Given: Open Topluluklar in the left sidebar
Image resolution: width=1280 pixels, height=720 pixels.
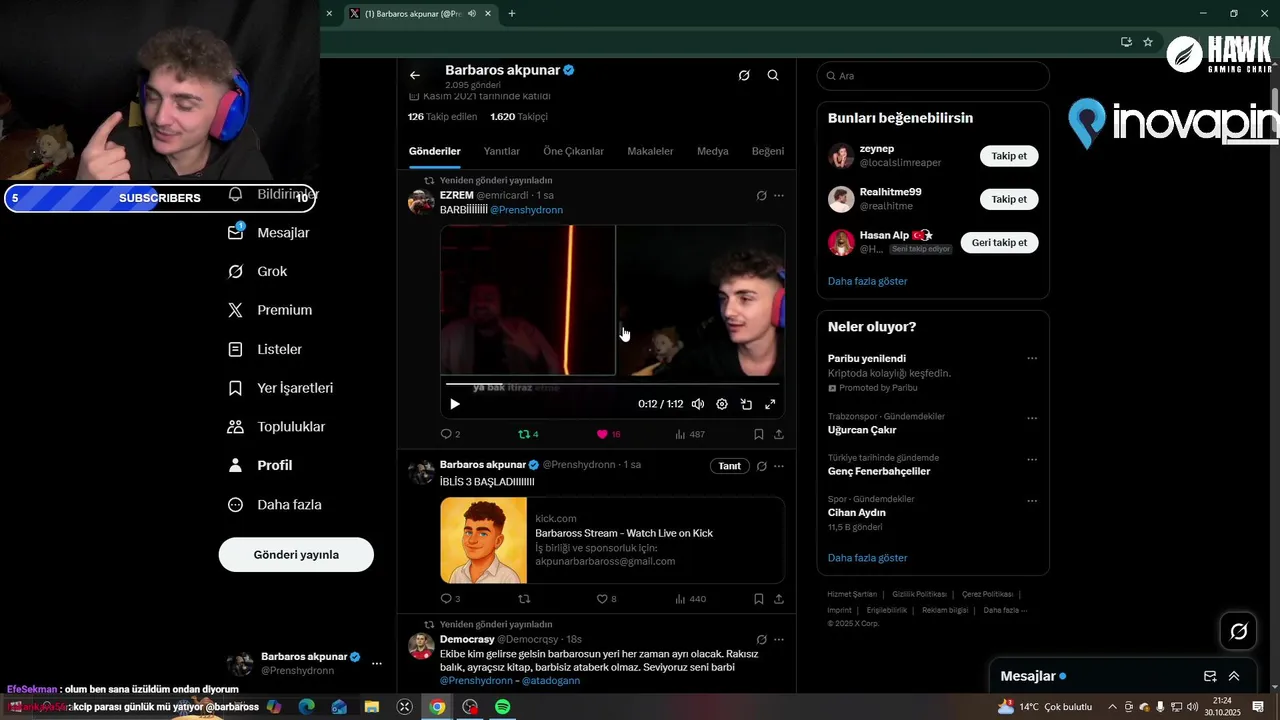Looking at the screenshot, I should pos(276,427).
